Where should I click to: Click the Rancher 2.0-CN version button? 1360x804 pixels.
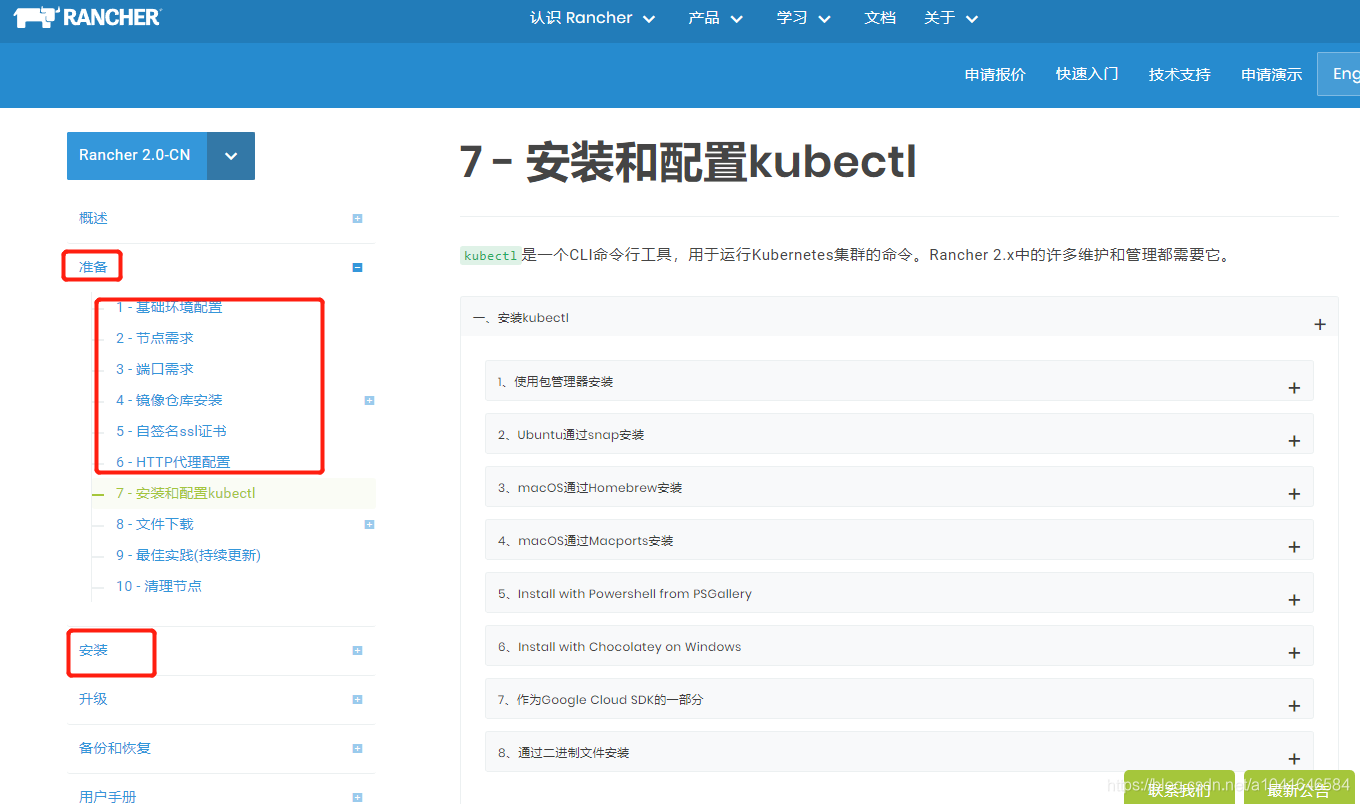[x=137, y=155]
